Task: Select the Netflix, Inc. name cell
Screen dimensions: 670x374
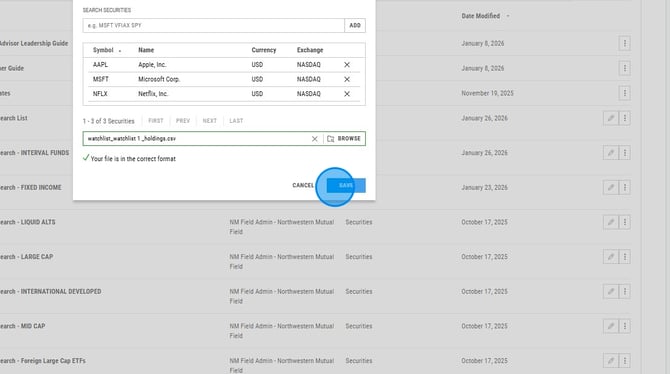Action: [153, 94]
